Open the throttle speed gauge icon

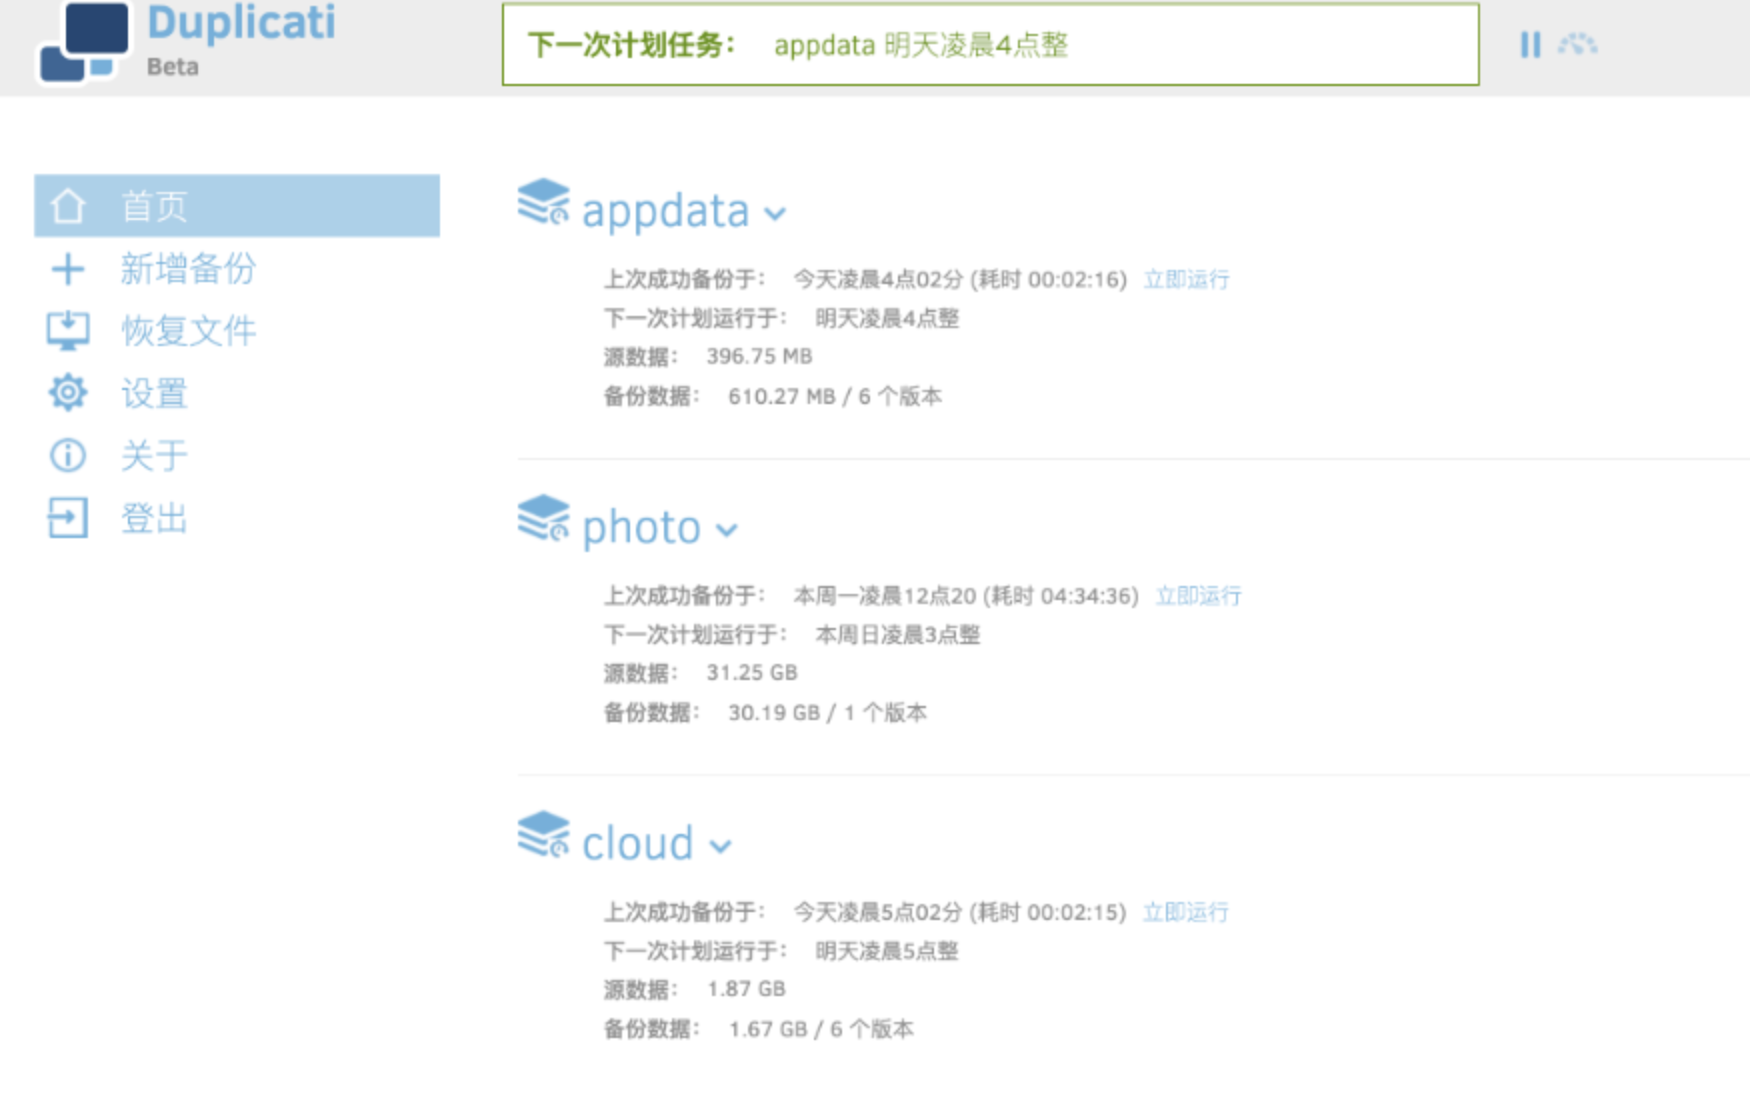[x=1577, y=45]
